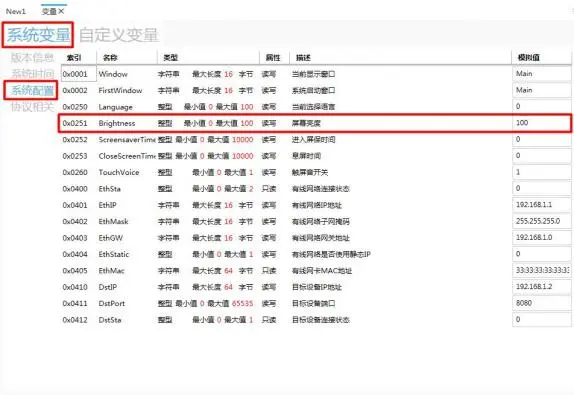The height and width of the screenshot is (395, 574).
Task: Click the 描述 column header
Action: [303, 57]
